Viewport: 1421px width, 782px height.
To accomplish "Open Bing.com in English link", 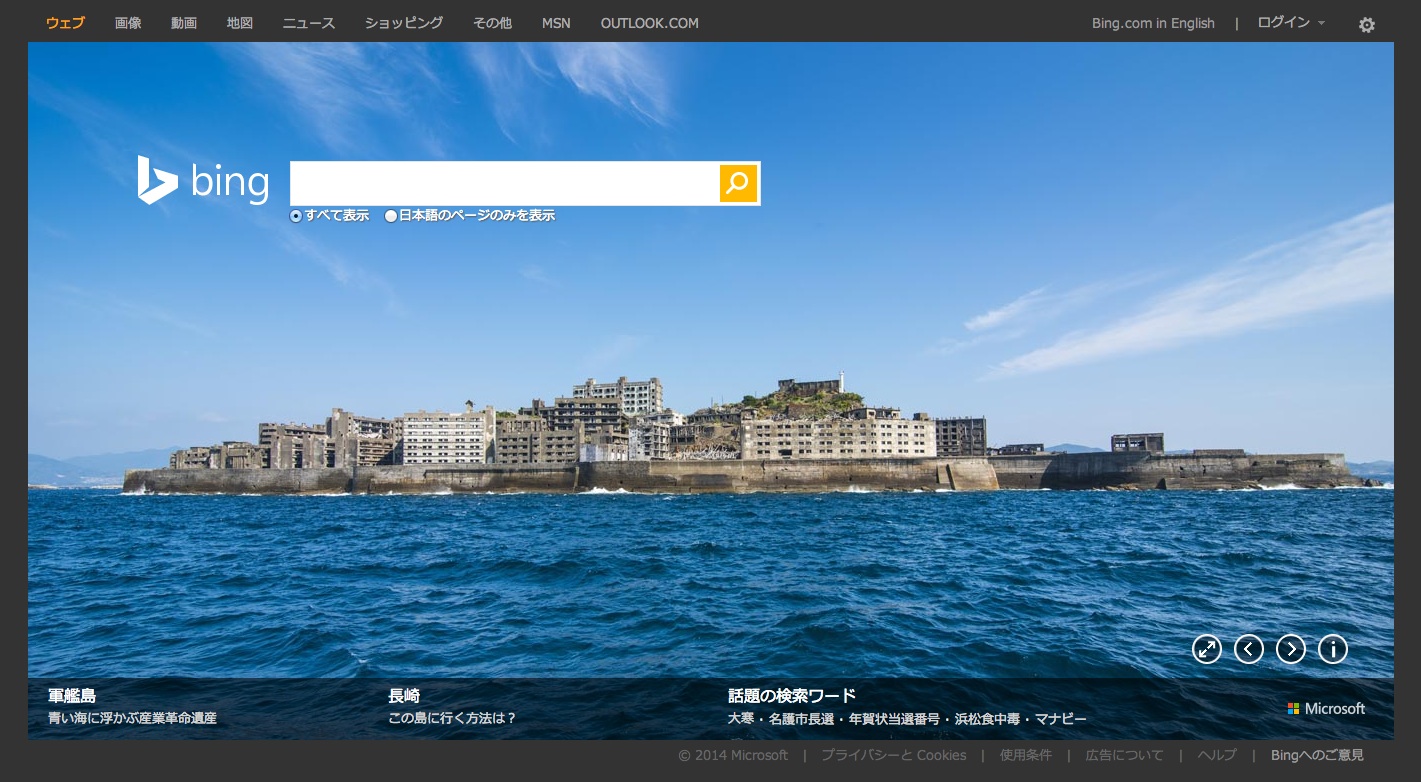I will tap(1153, 23).
